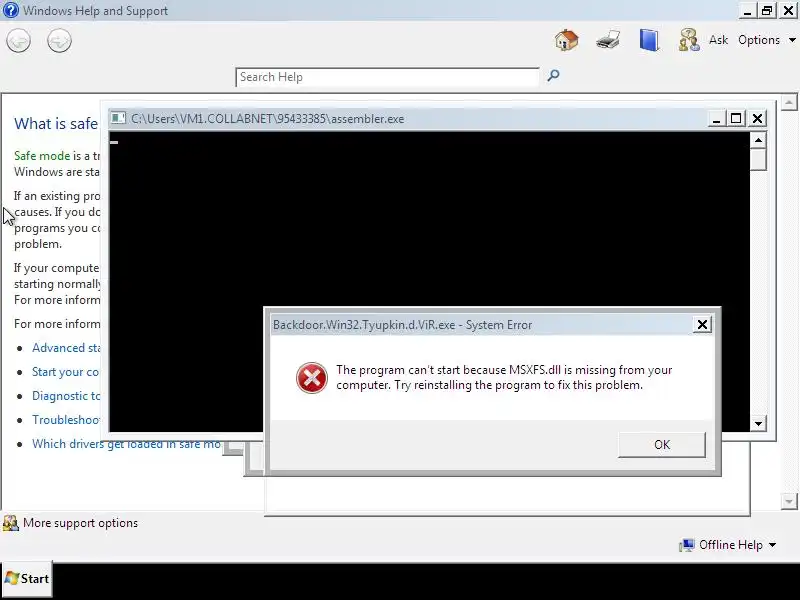Screen dimensions: 800x600
Task: Open the Offline Help dropdown
Action: click(x=737, y=545)
